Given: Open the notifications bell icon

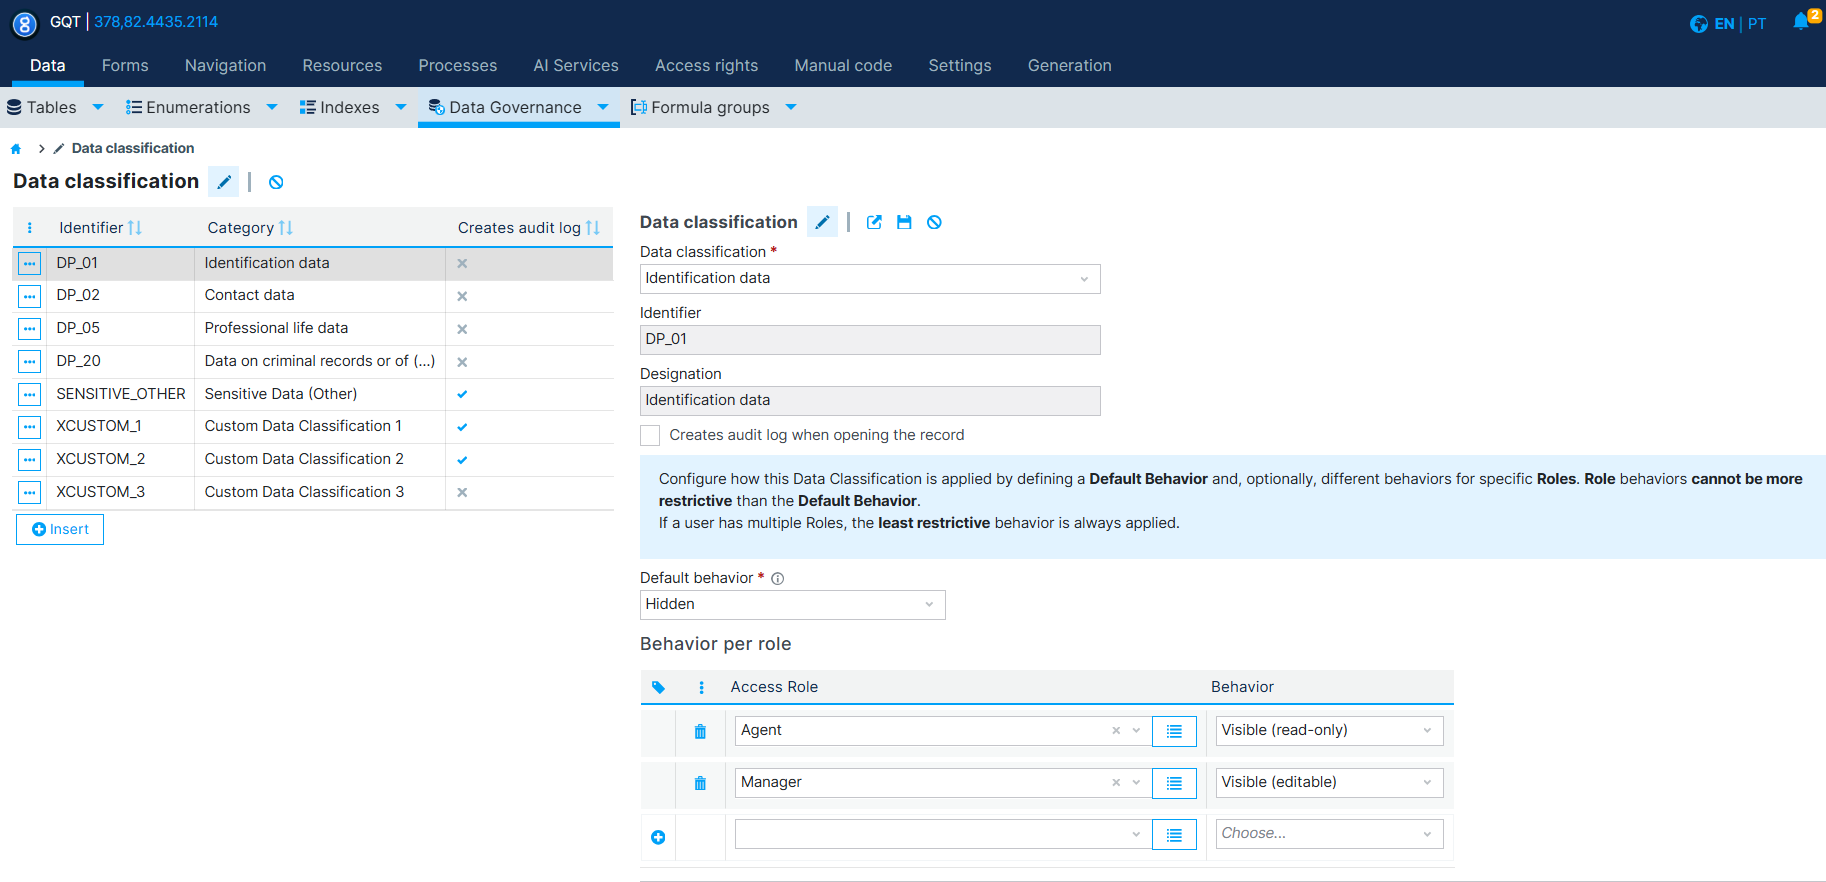Looking at the screenshot, I should click(x=1801, y=22).
